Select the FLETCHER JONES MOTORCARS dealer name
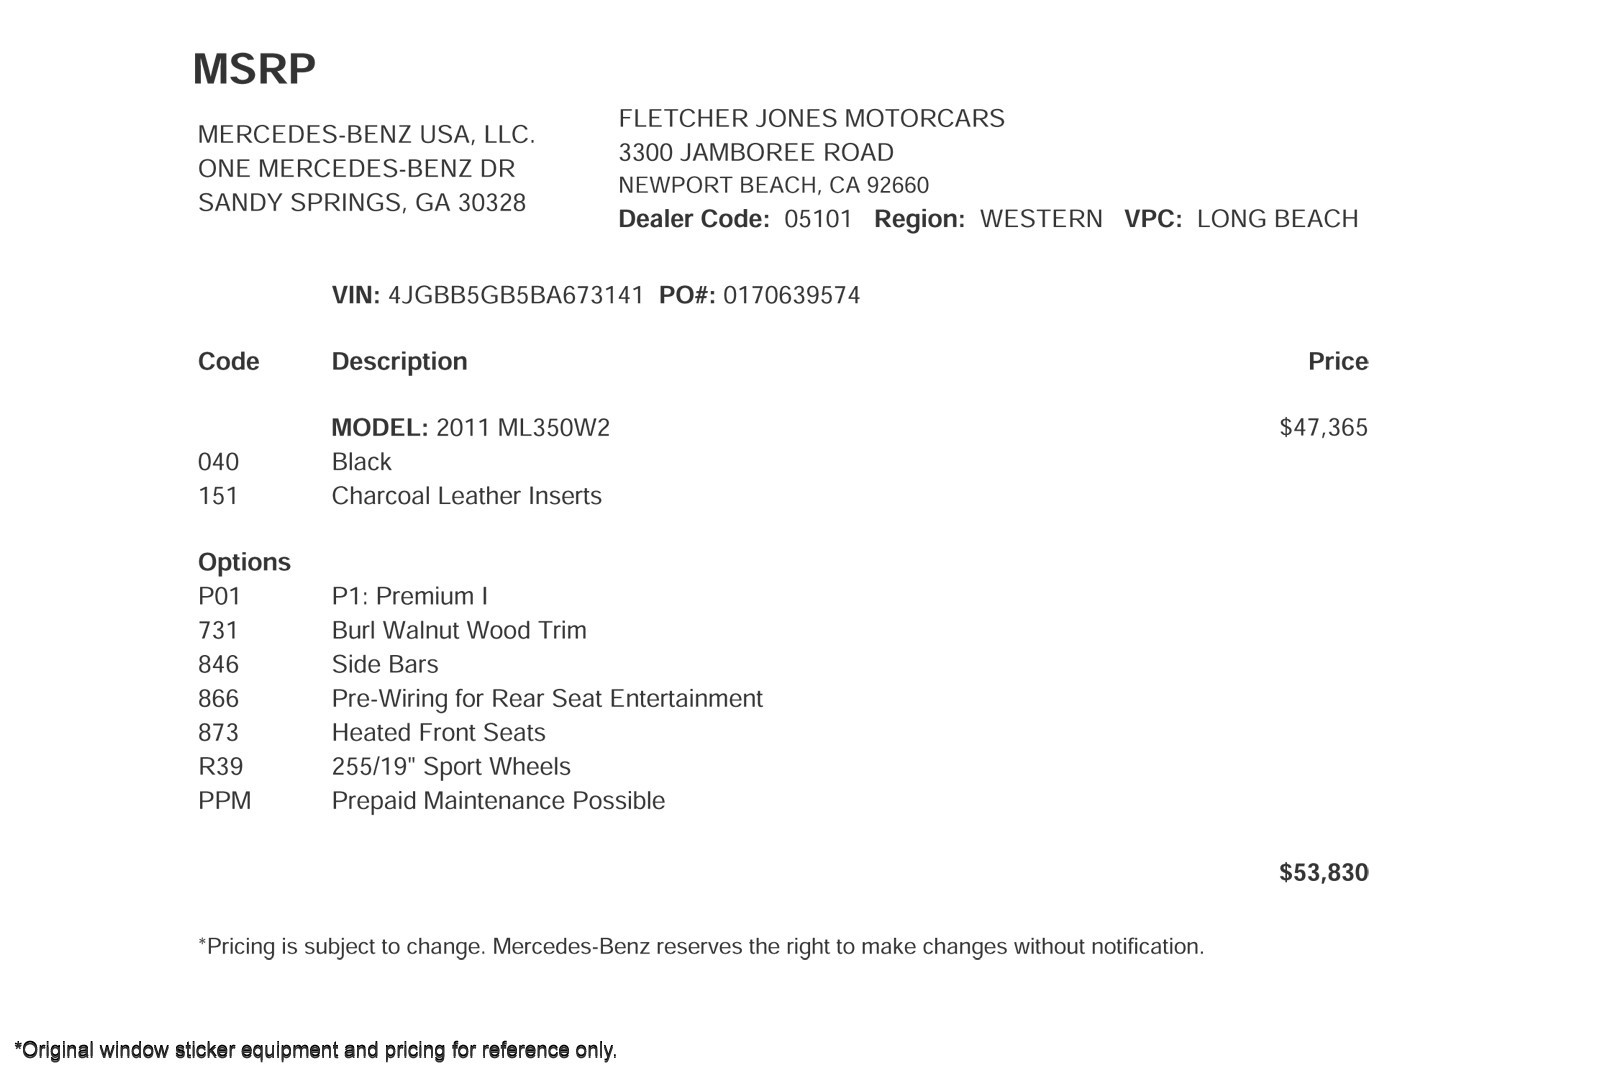 pyautogui.click(x=811, y=118)
